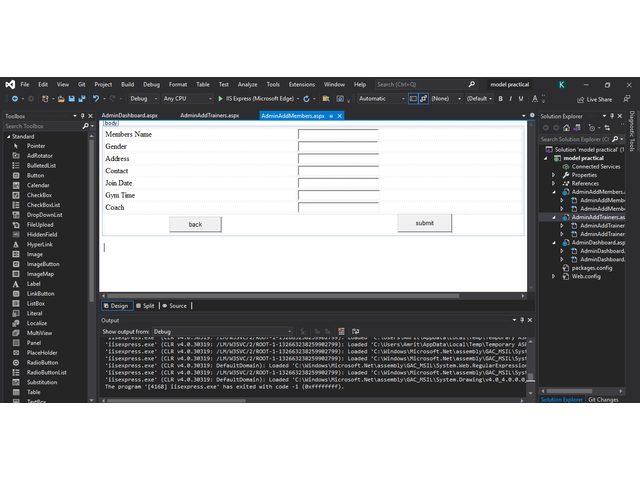The height and width of the screenshot is (480, 640).
Task: Open the Debug configuration dropdown
Action: click(142, 99)
